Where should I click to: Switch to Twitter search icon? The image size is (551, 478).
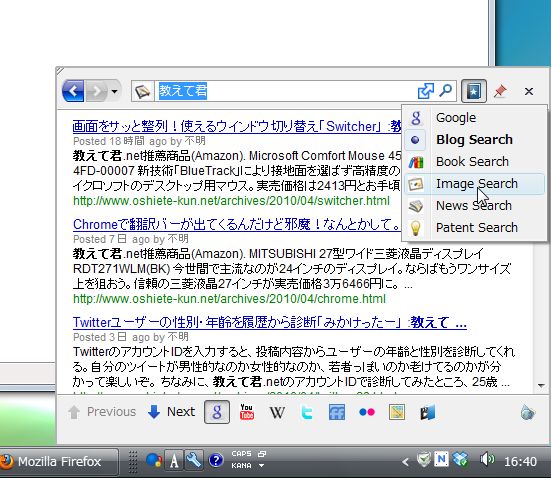tap(307, 412)
